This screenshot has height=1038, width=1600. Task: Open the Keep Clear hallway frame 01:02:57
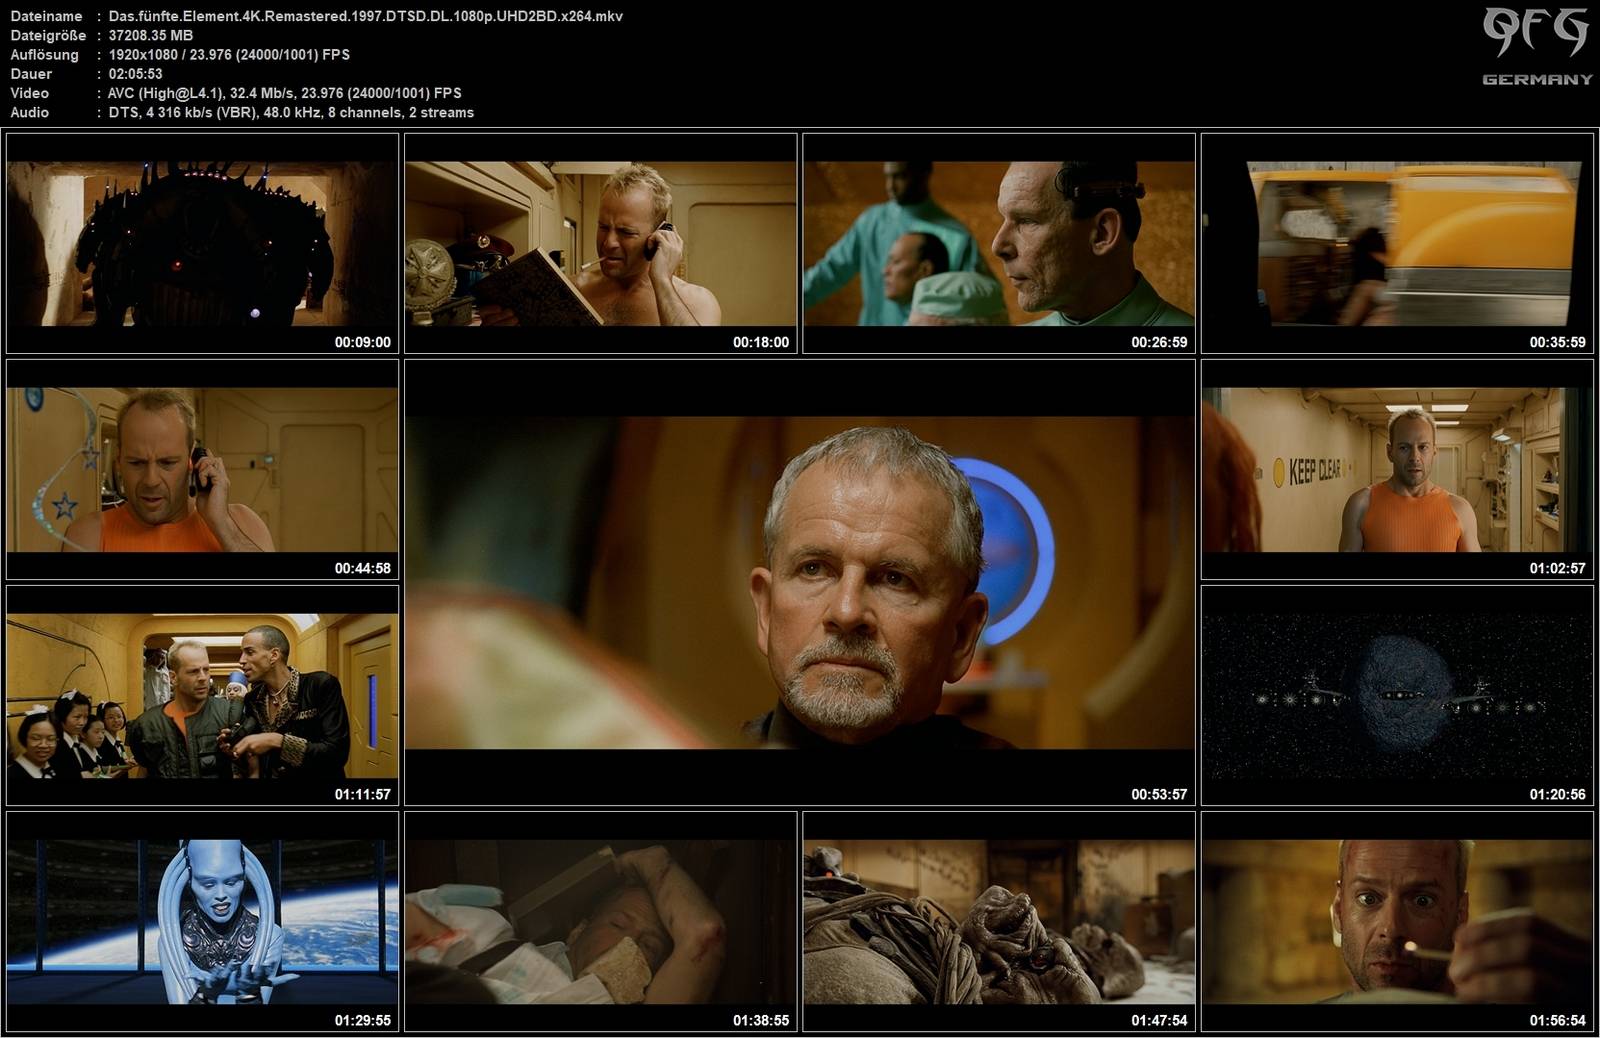point(1397,470)
